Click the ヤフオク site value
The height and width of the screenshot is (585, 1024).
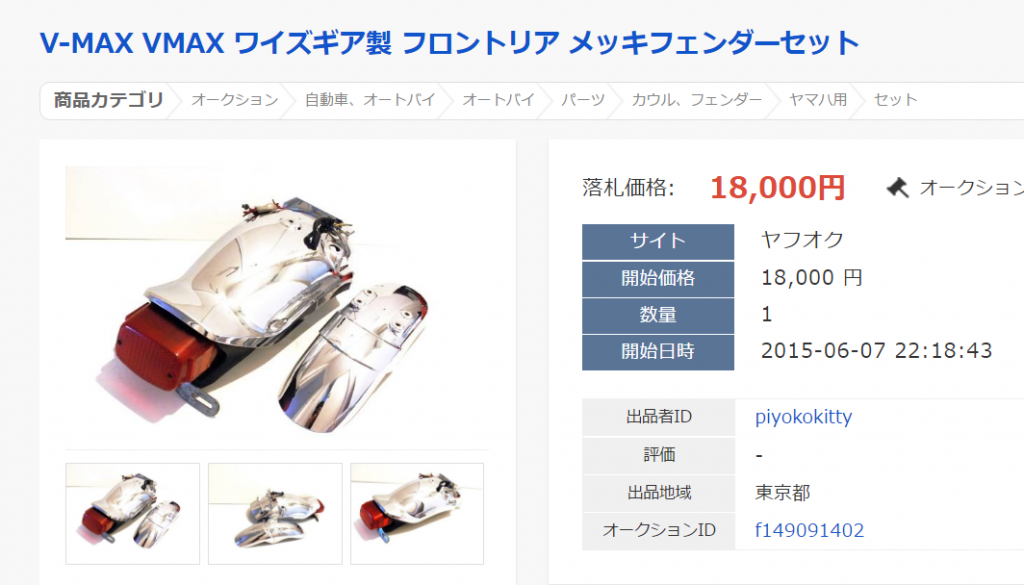802,240
